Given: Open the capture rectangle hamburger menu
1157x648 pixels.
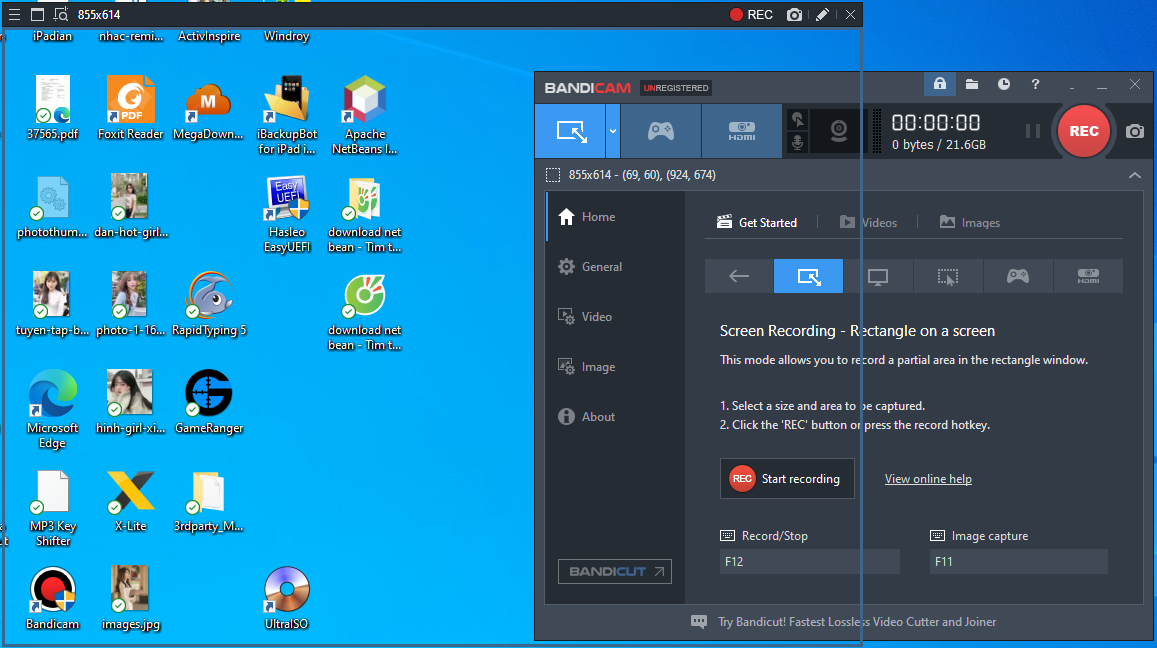Looking at the screenshot, I should coord(14,15).
